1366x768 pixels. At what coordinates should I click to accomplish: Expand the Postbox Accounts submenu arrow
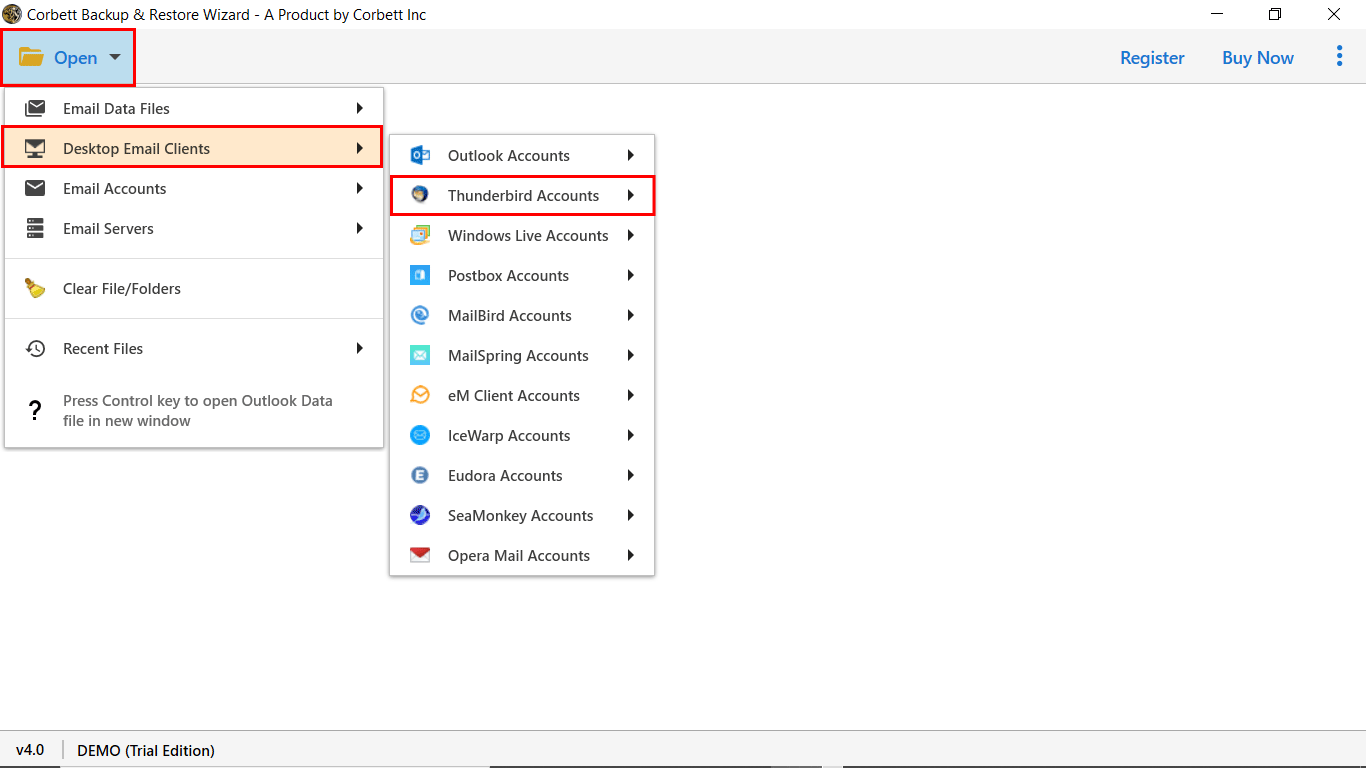pyautogui.click(x=631, y=275)
